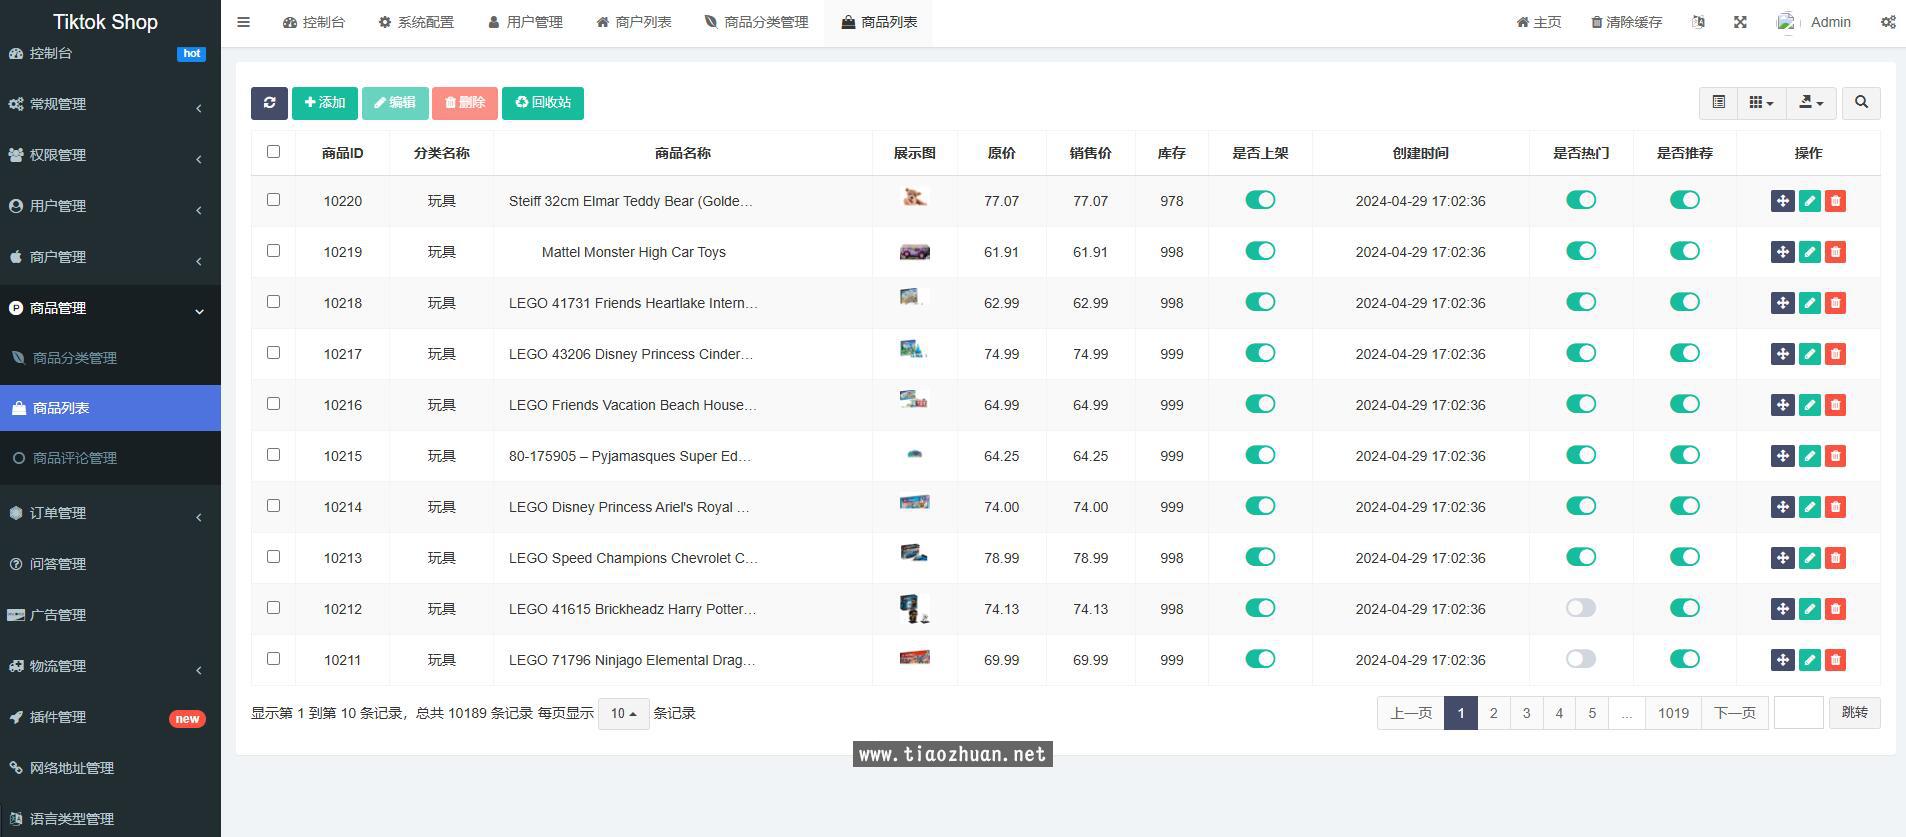This screenshot has height=837, width=1906.
Task: Delete product 10211 trash icon
Action: pos(1835,660)
